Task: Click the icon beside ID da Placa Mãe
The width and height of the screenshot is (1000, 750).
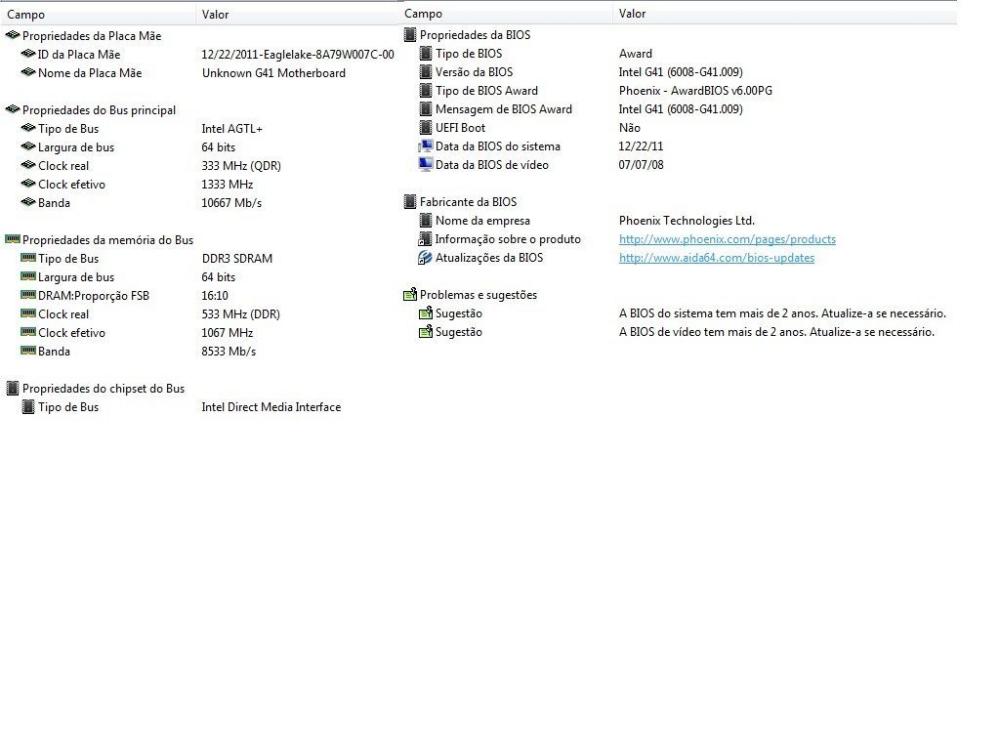Action: (x=27, y=54)
